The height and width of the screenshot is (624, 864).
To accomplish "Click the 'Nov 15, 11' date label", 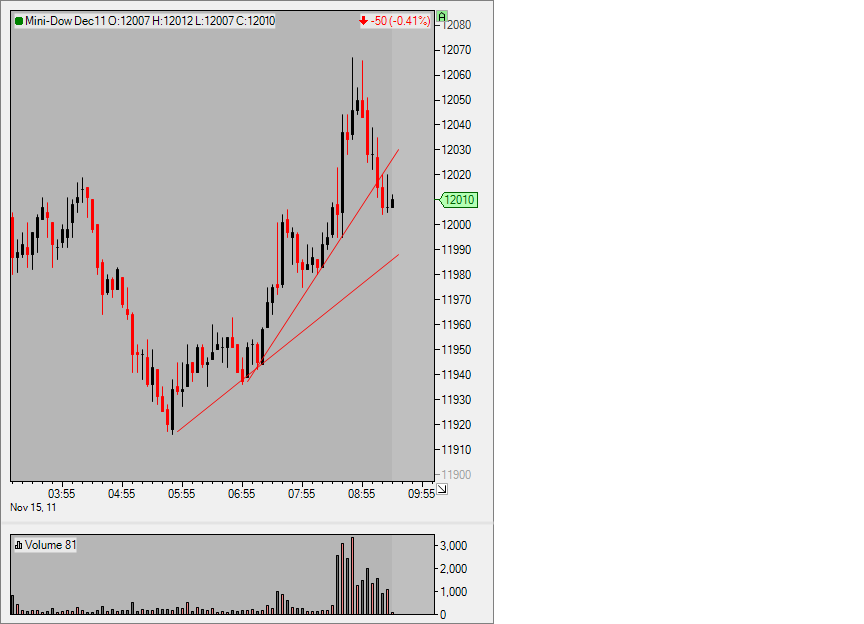I will click(33, 508).
